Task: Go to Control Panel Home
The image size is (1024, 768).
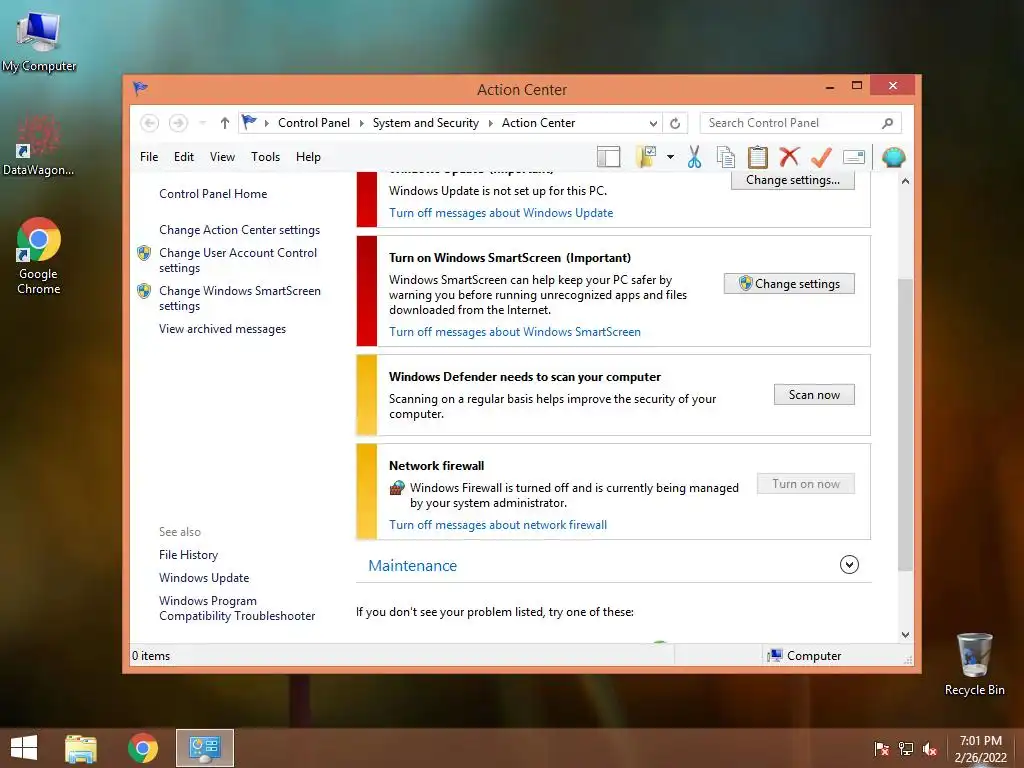Action: coord(213,194)
